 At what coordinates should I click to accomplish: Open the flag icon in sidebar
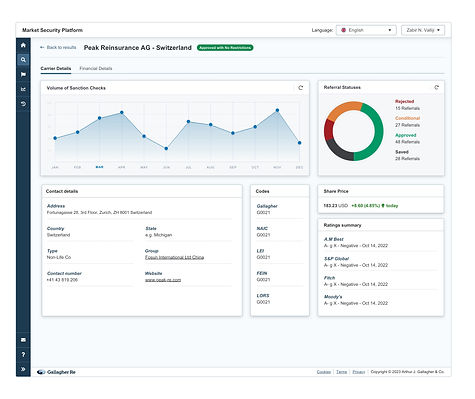coord(23,74)
